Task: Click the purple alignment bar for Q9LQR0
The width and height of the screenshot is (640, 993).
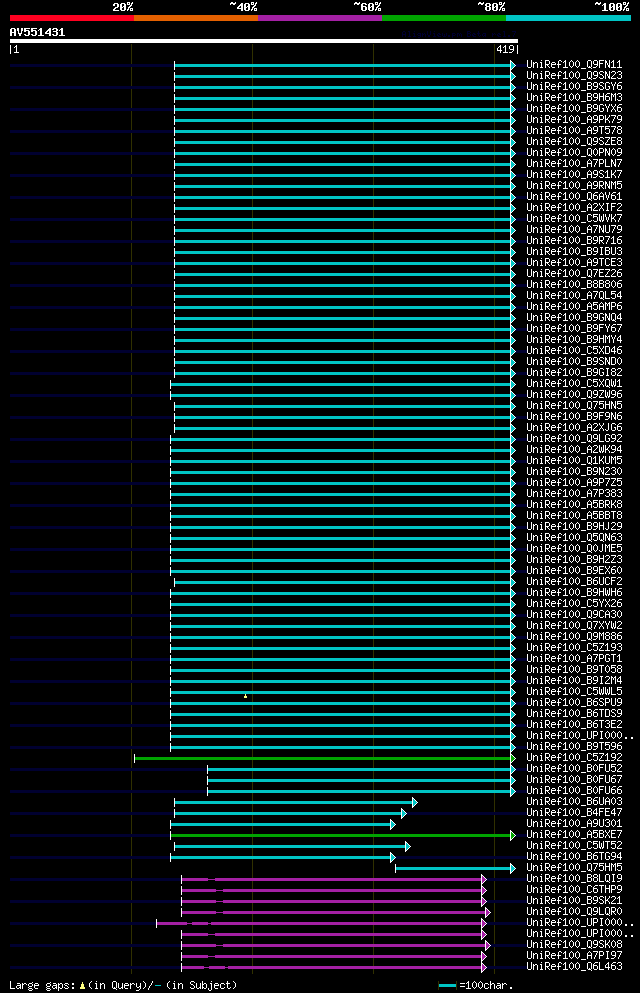Action: pyautogui.click(x=336, y=913)
